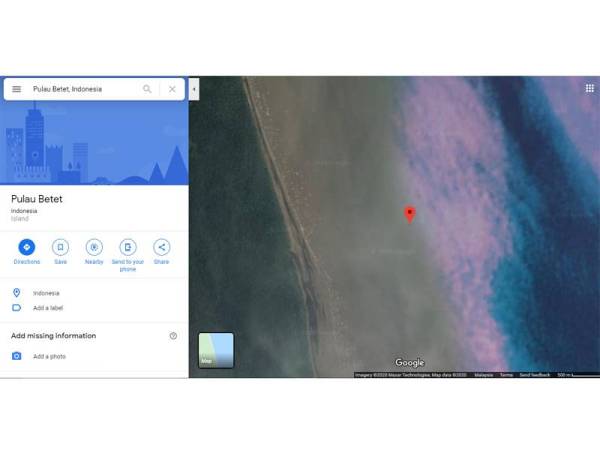Click the location pin icon beside Indonesia
Viewport: 600px width, 450px height.
click(16, 293)
